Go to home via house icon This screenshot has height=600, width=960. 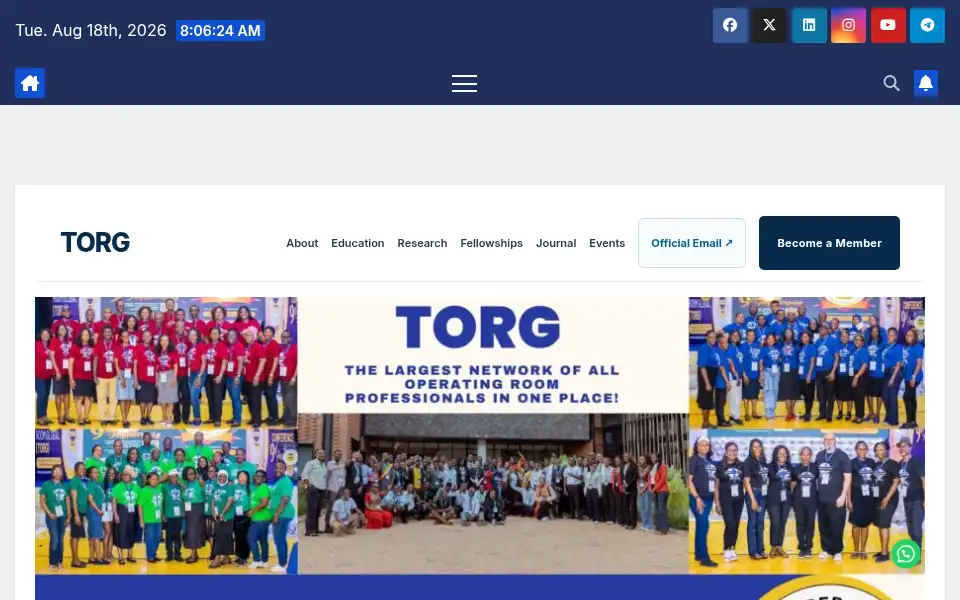tap(30, 83)
